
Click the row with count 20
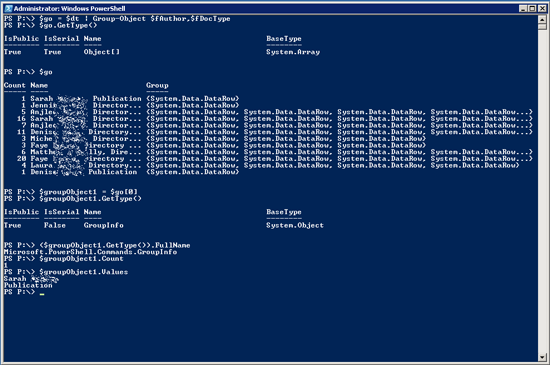pyautogui.click(x=268, y=158)
